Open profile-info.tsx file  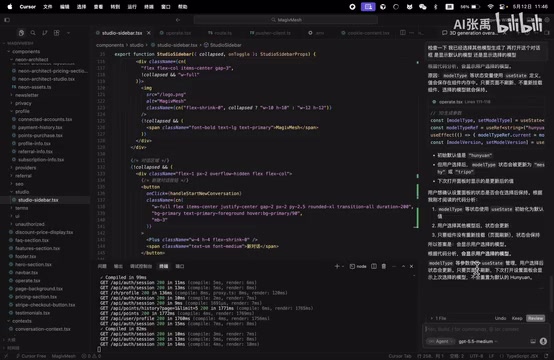[x=34, y=143]
